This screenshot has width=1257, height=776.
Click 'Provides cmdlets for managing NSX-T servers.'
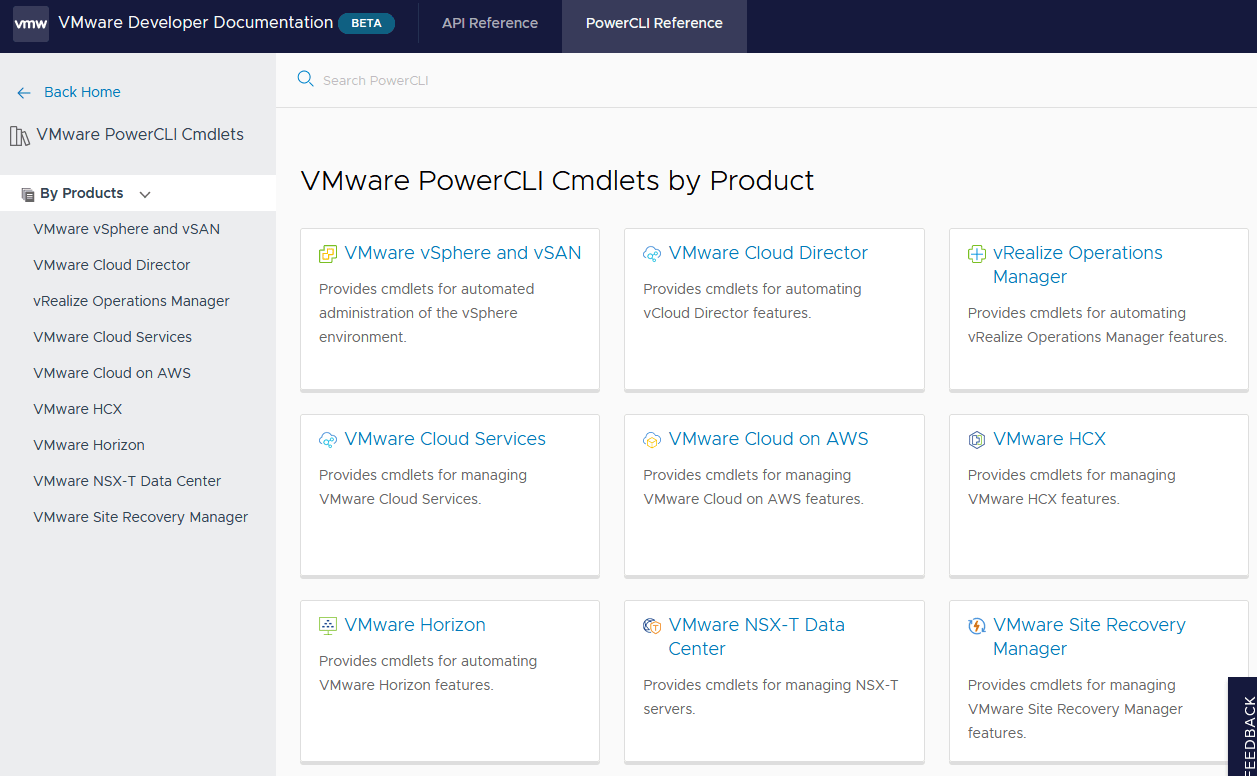tap(771, 697)
